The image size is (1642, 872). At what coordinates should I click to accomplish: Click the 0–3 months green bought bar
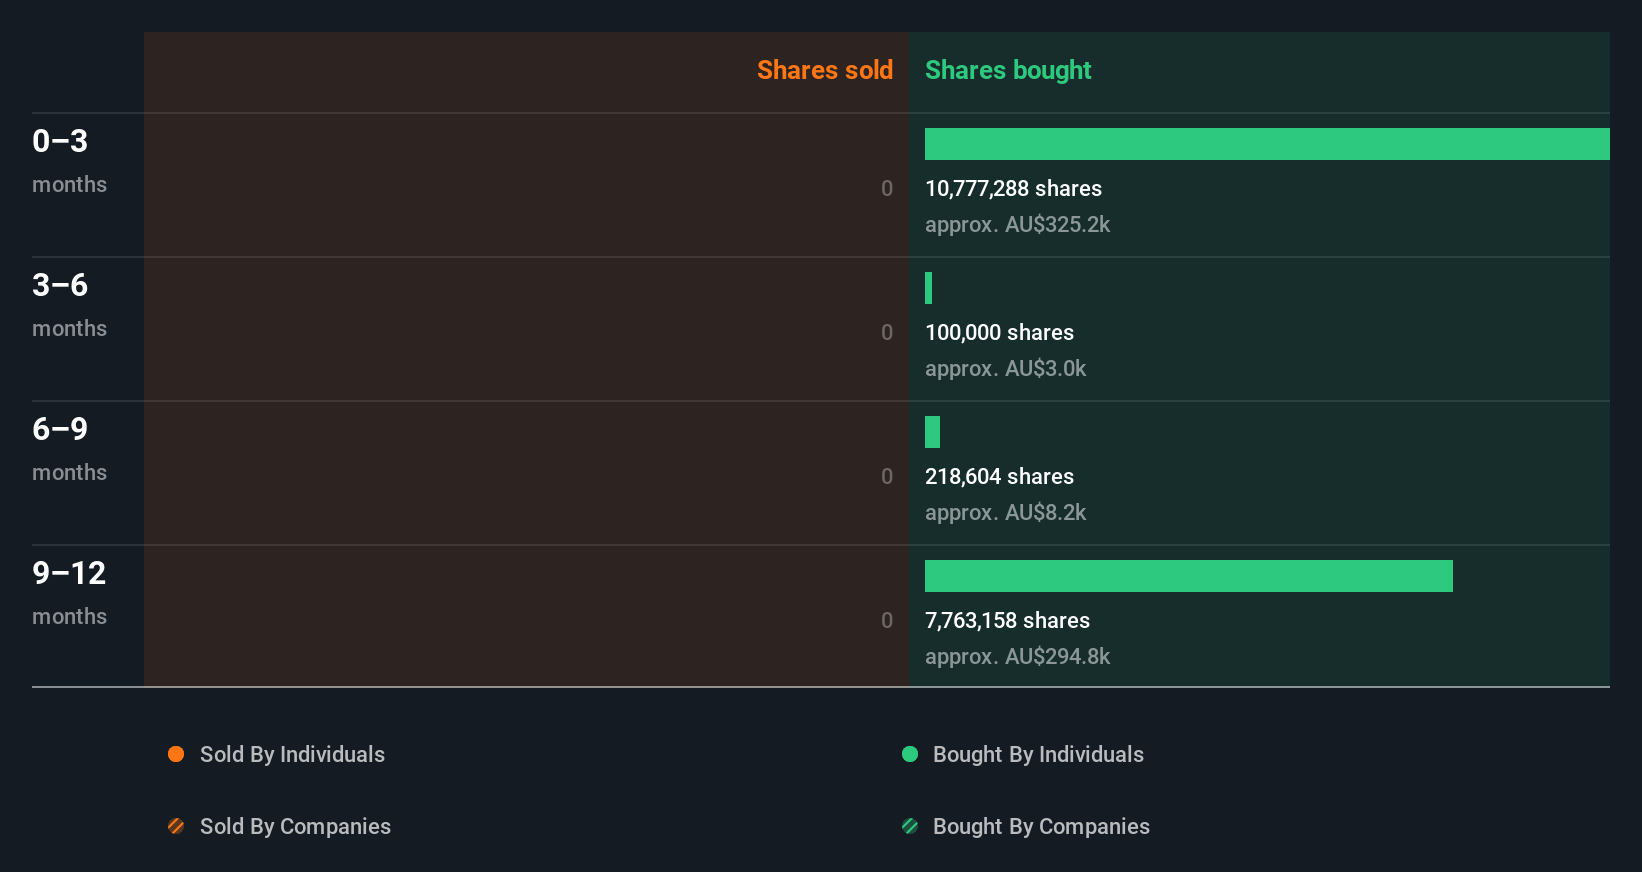pos(1267,144)
